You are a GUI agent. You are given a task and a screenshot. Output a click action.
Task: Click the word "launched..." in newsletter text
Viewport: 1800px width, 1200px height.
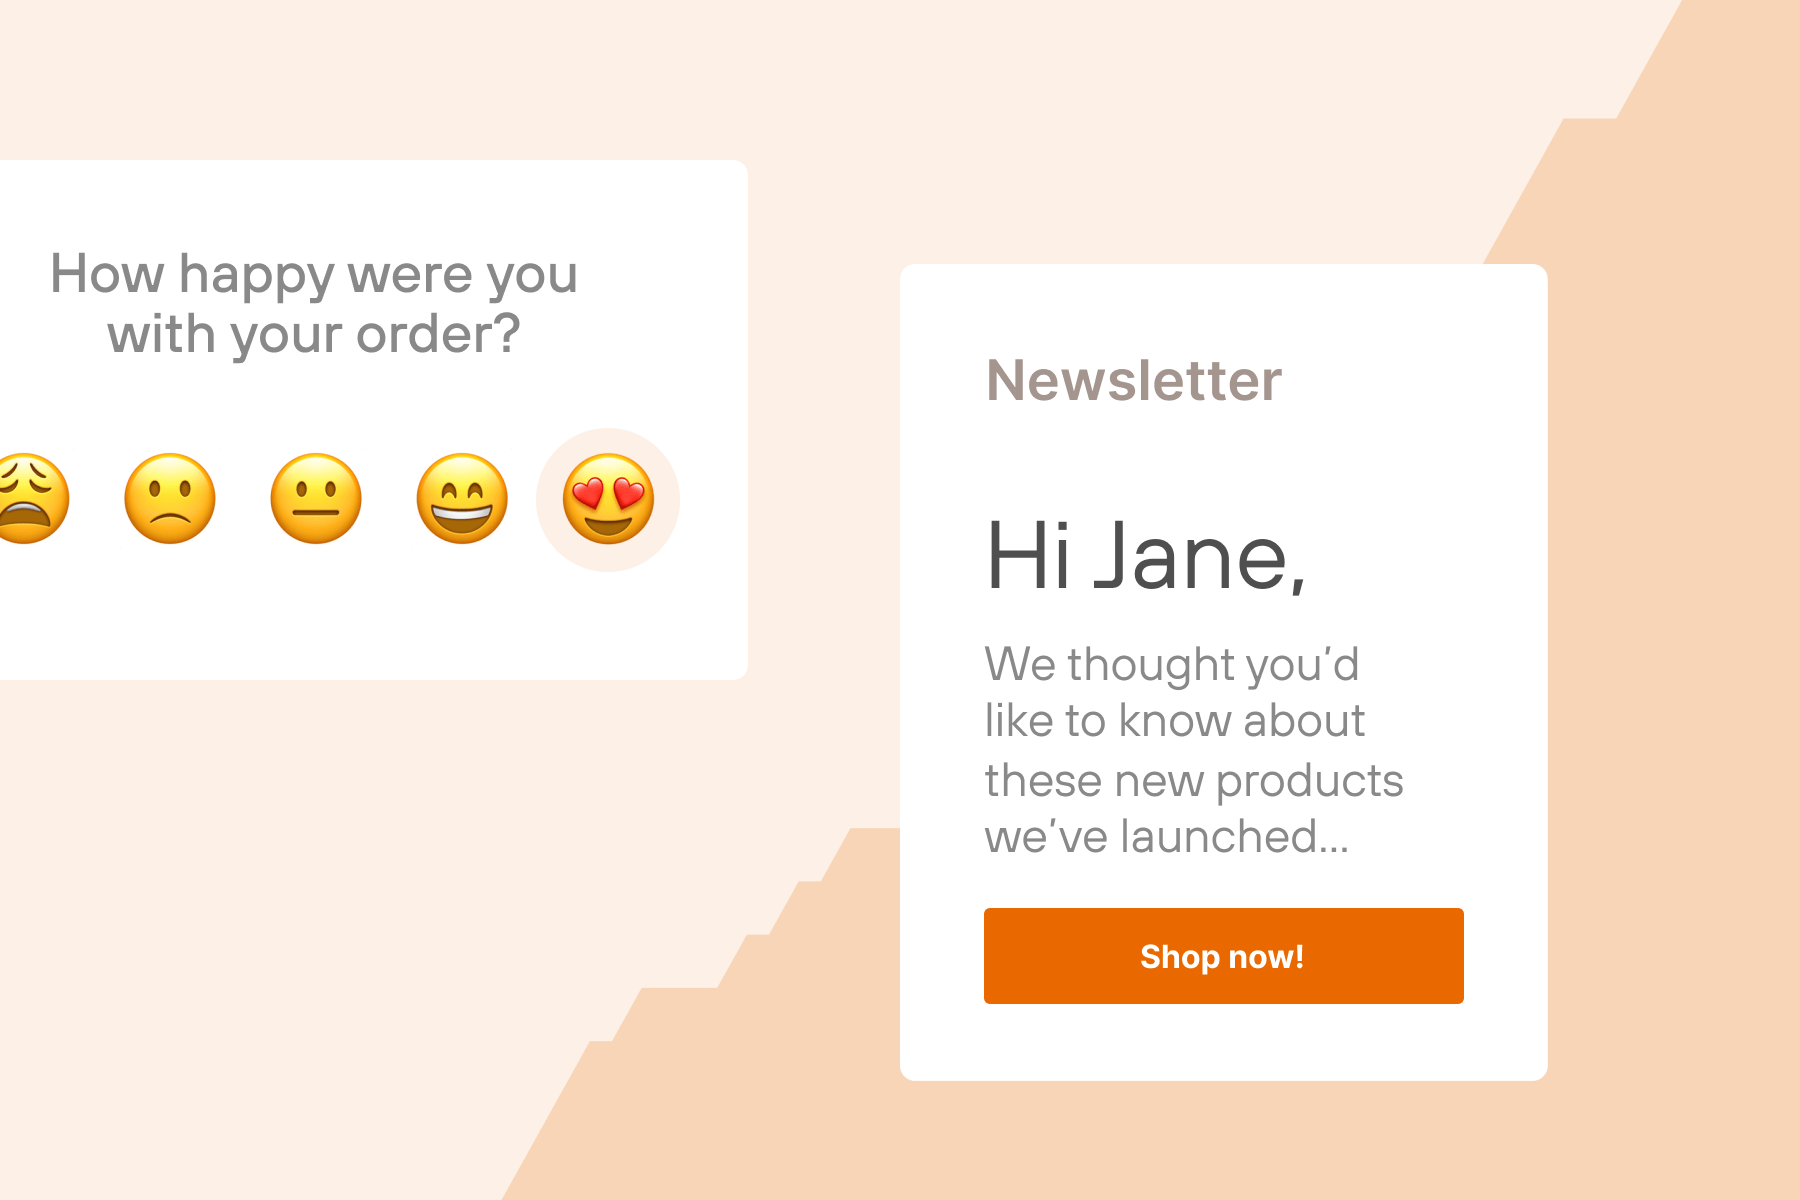(1234, 837)
